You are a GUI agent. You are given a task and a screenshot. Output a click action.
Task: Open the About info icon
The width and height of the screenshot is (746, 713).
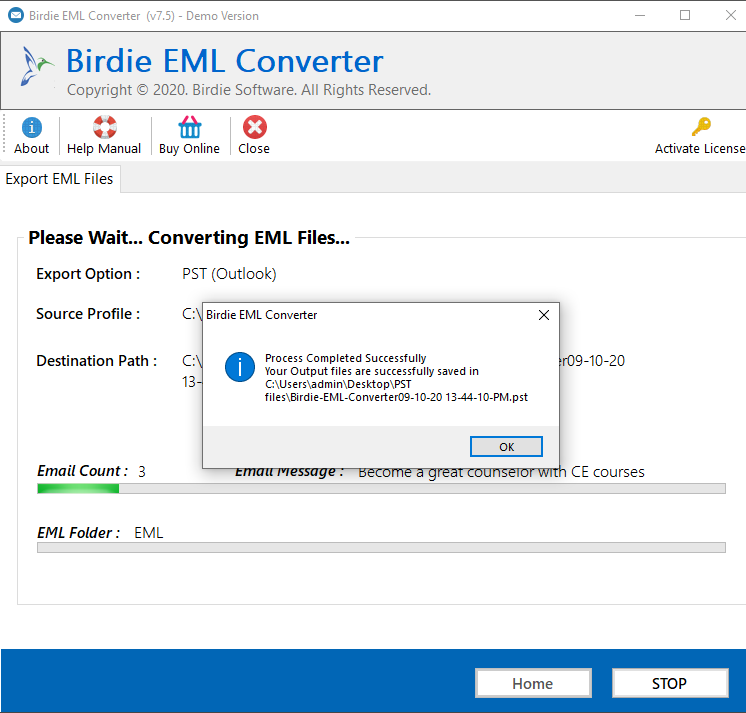31,127
